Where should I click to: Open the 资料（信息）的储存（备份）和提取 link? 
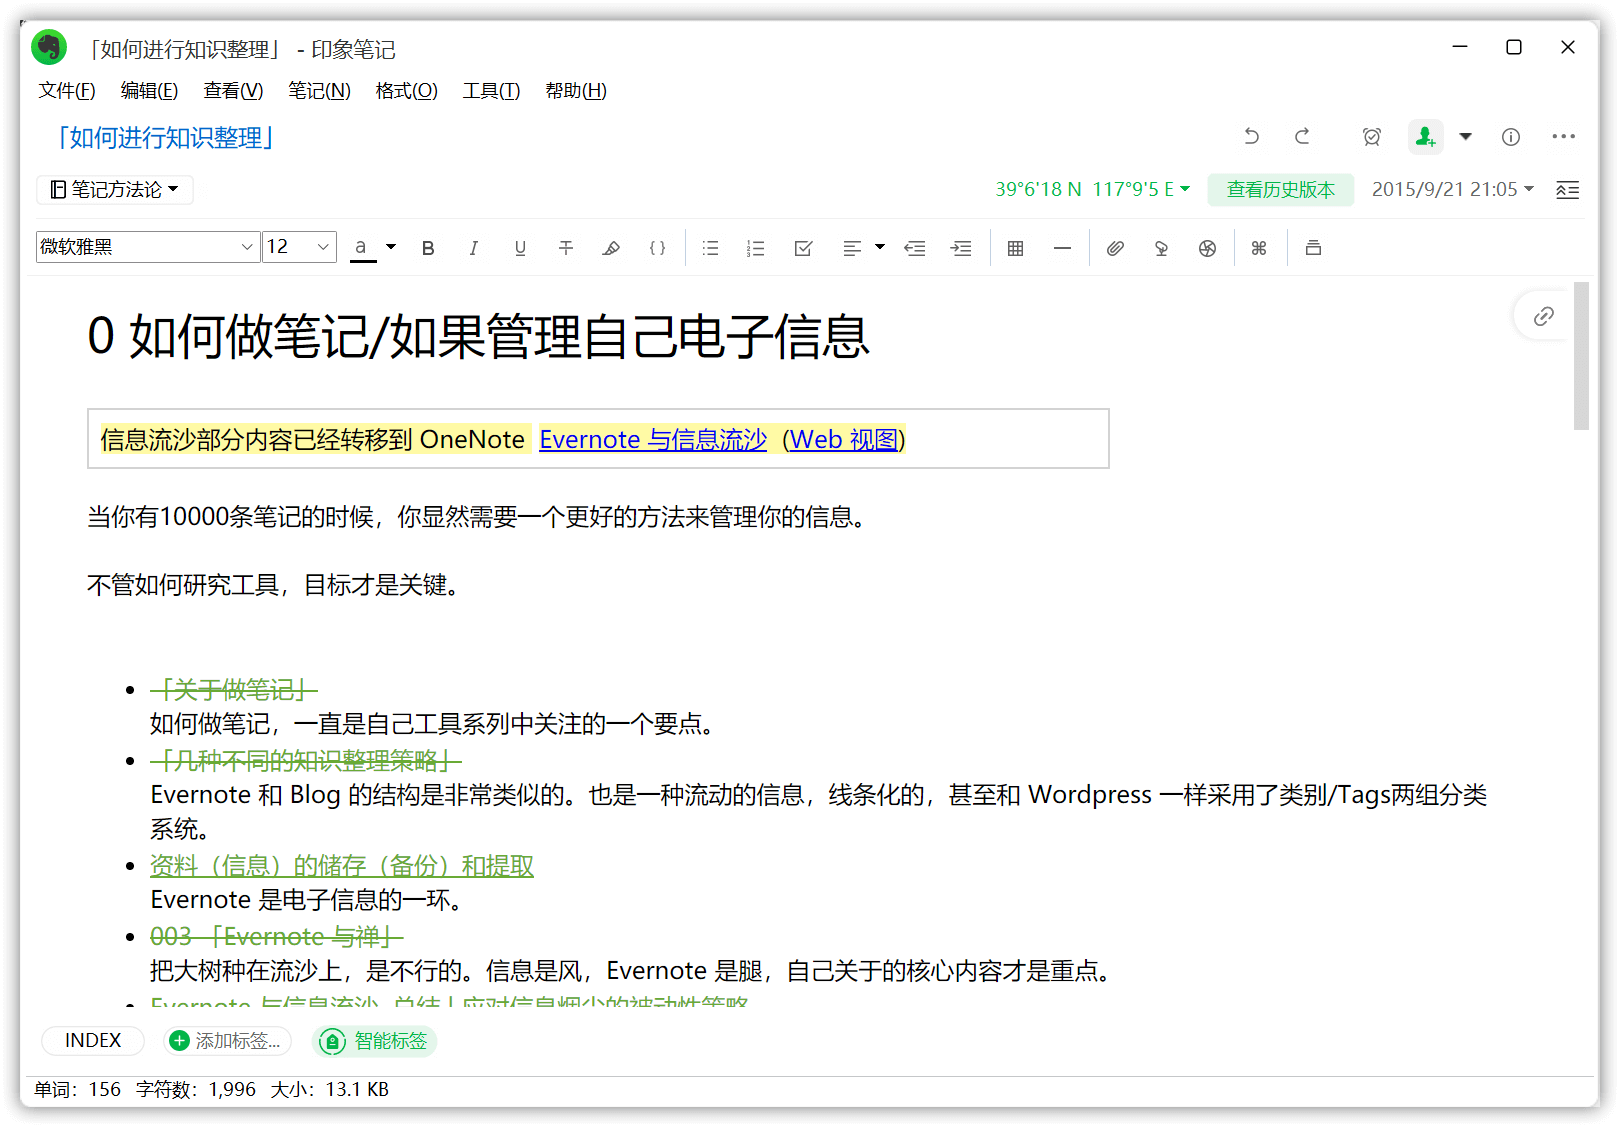pyautogui.click(x=342, y=866)
